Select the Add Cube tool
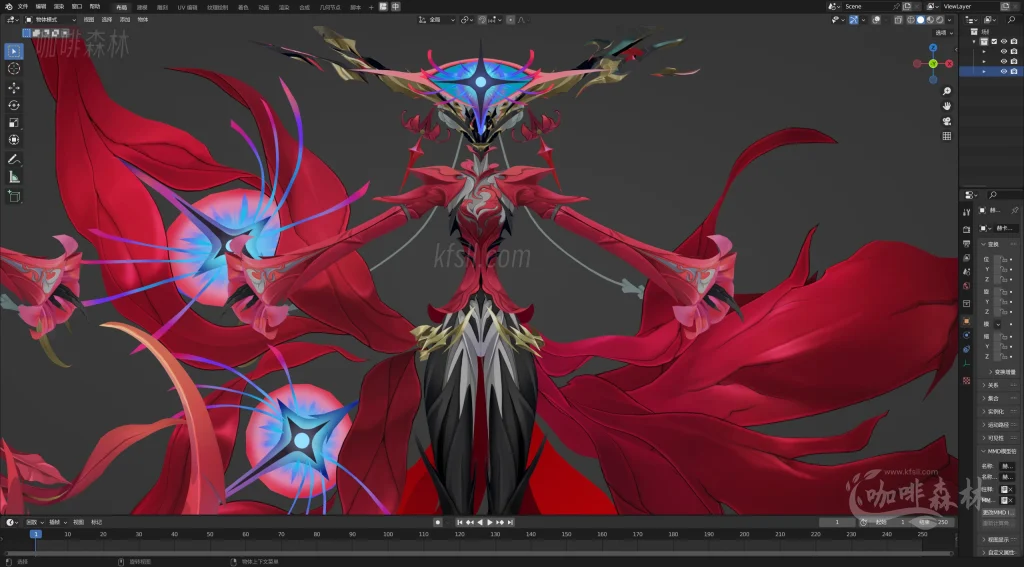Viewport: 1024px width, 567px height. tap(14, 196)
